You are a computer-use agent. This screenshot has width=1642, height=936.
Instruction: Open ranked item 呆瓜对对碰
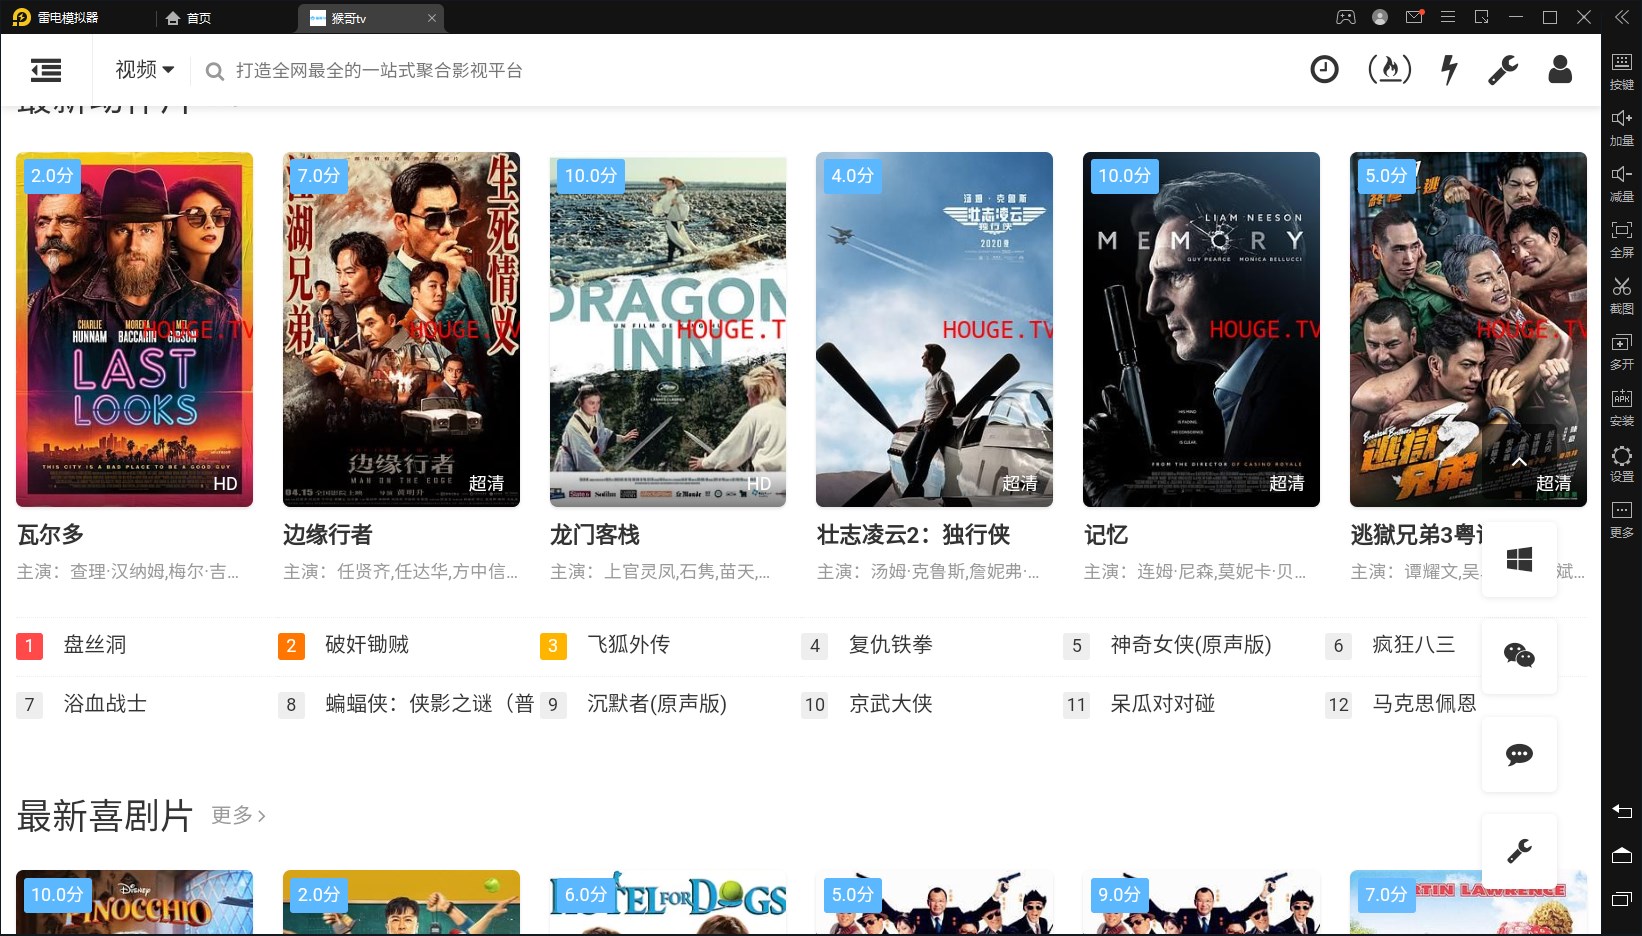tap(1162, 704)
